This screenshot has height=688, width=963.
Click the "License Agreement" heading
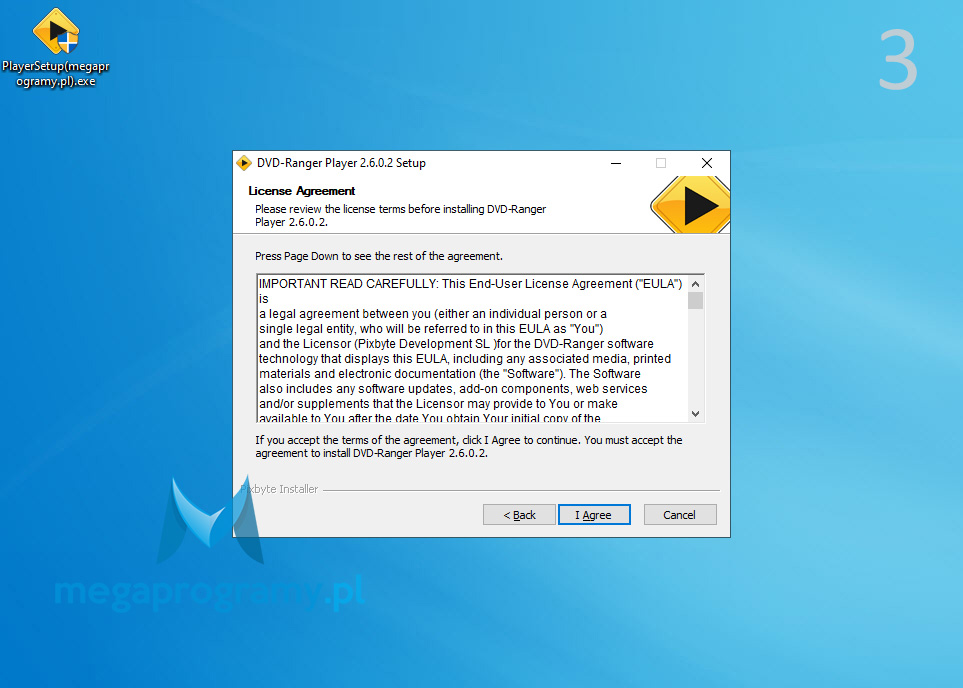tap(302, 191)
